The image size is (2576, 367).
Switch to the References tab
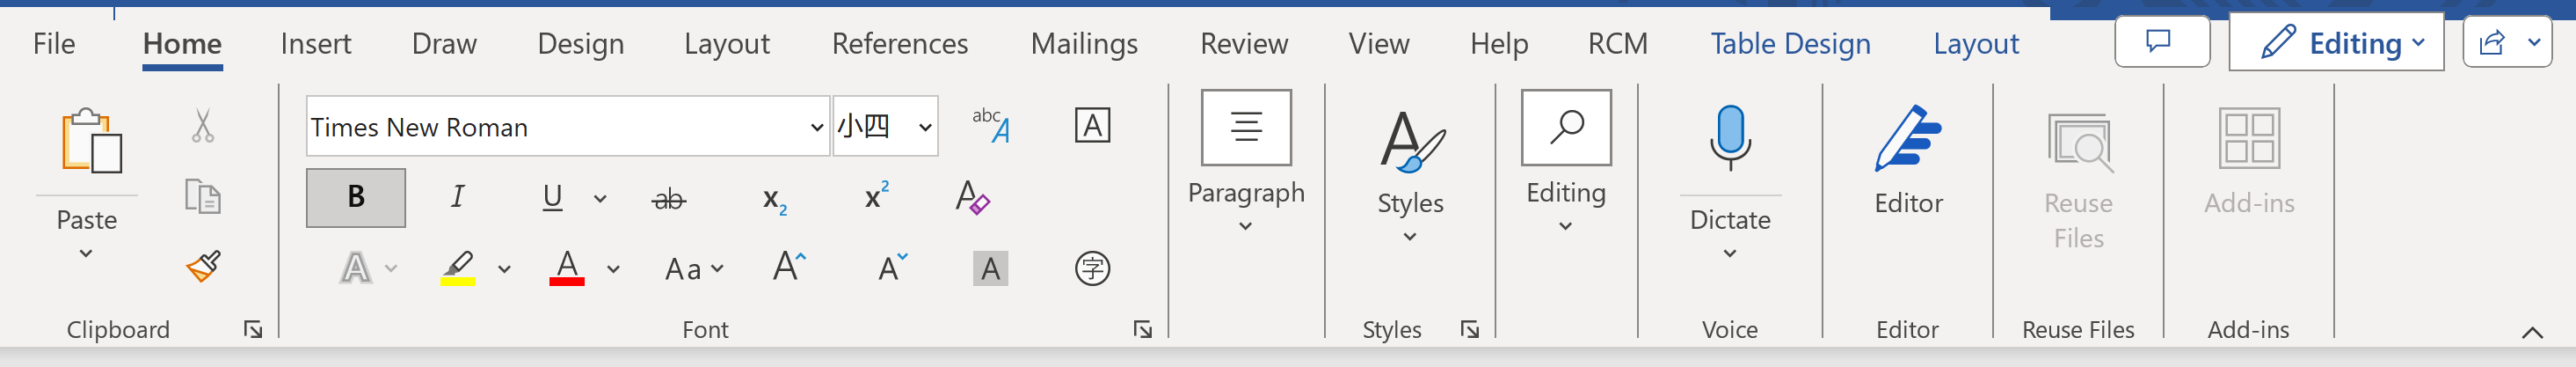[x=899, y=44]
